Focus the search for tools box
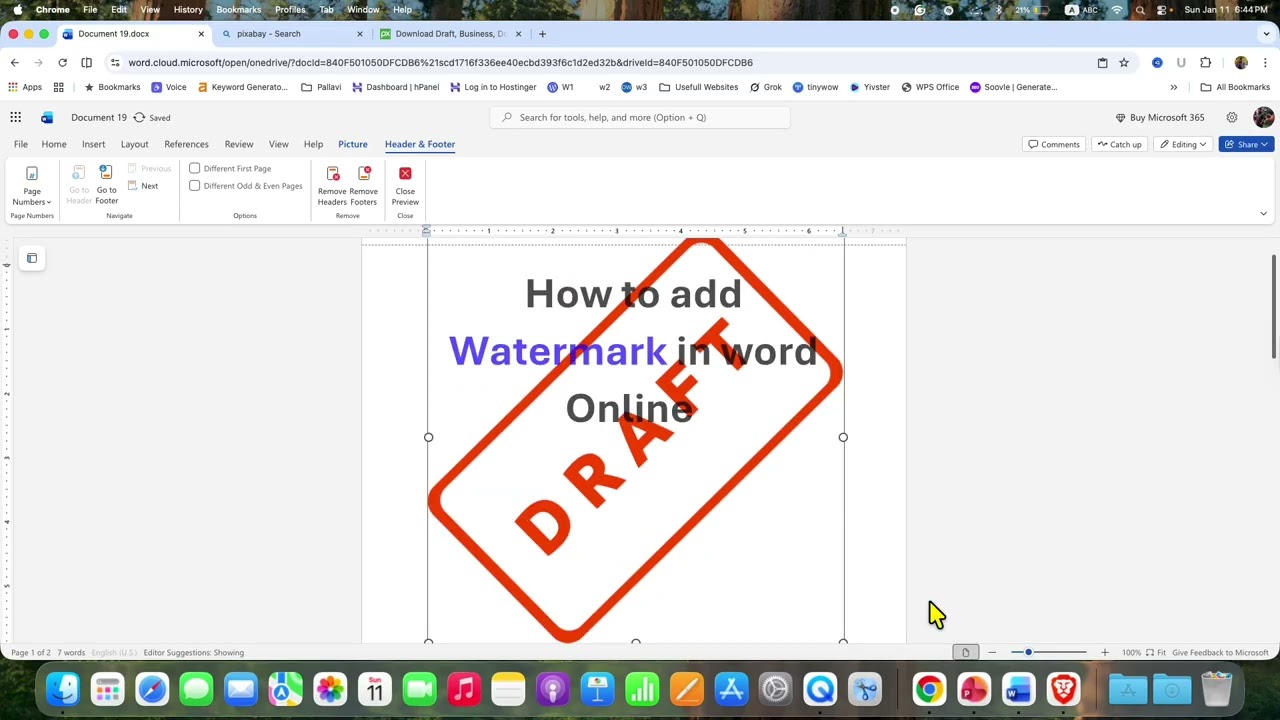This screenshot has height=720, width=1280. (x=640, y=117)
